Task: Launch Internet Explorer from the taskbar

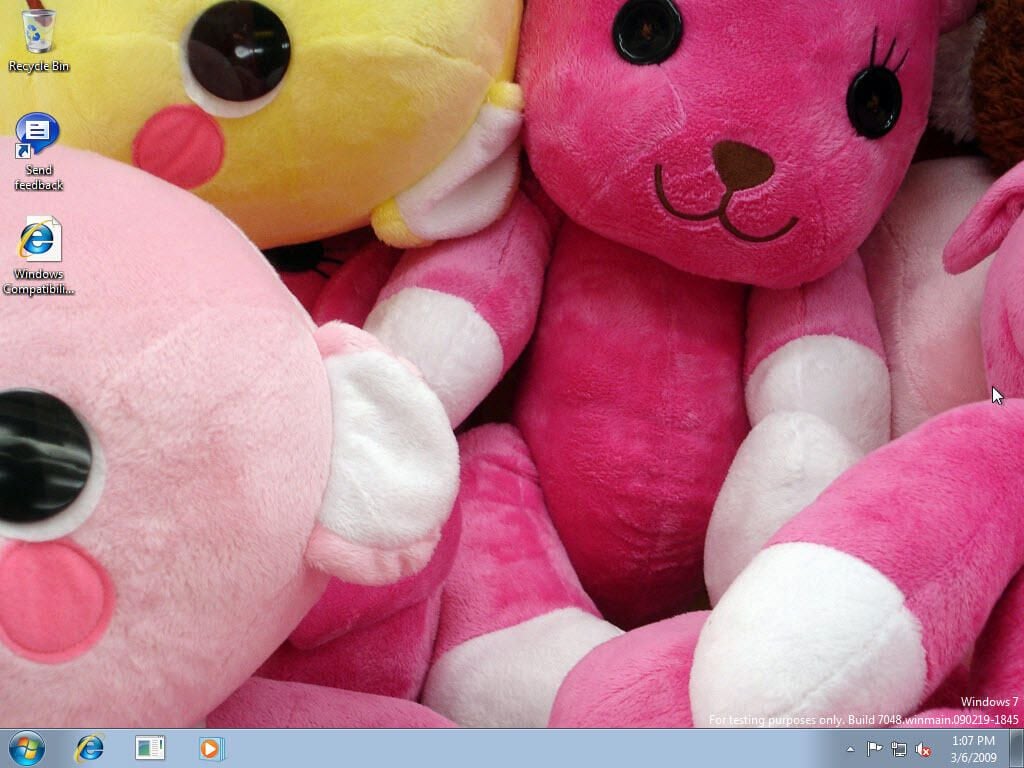Action: [89, 748]
